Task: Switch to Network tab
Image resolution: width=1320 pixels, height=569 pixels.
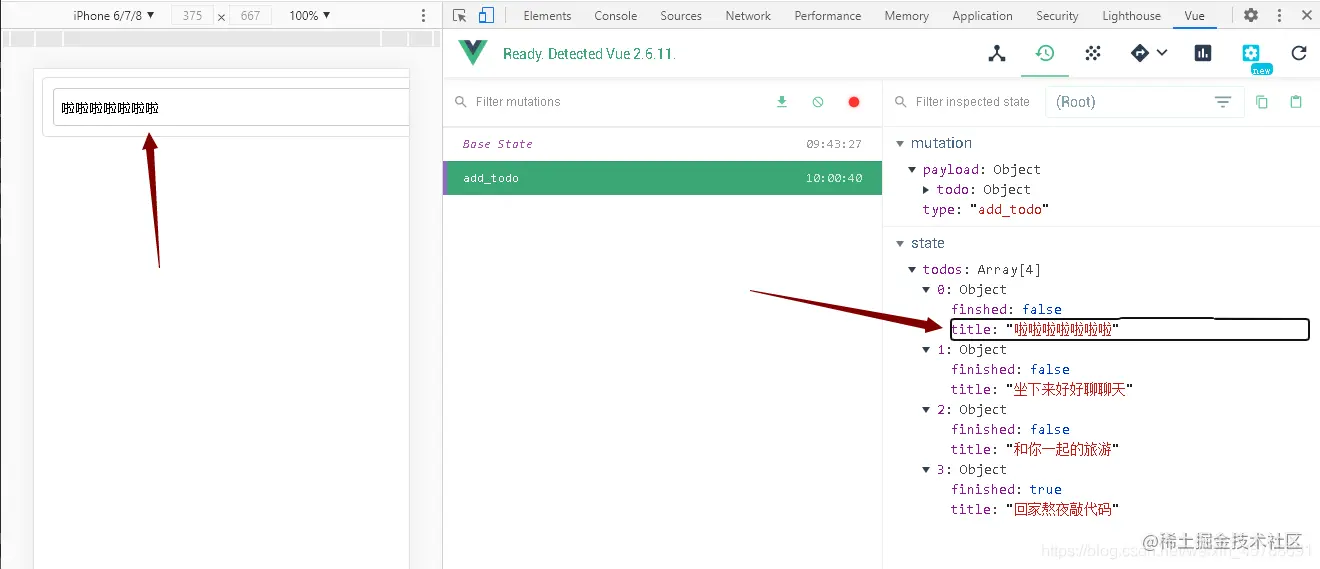Action: [748, 16]
